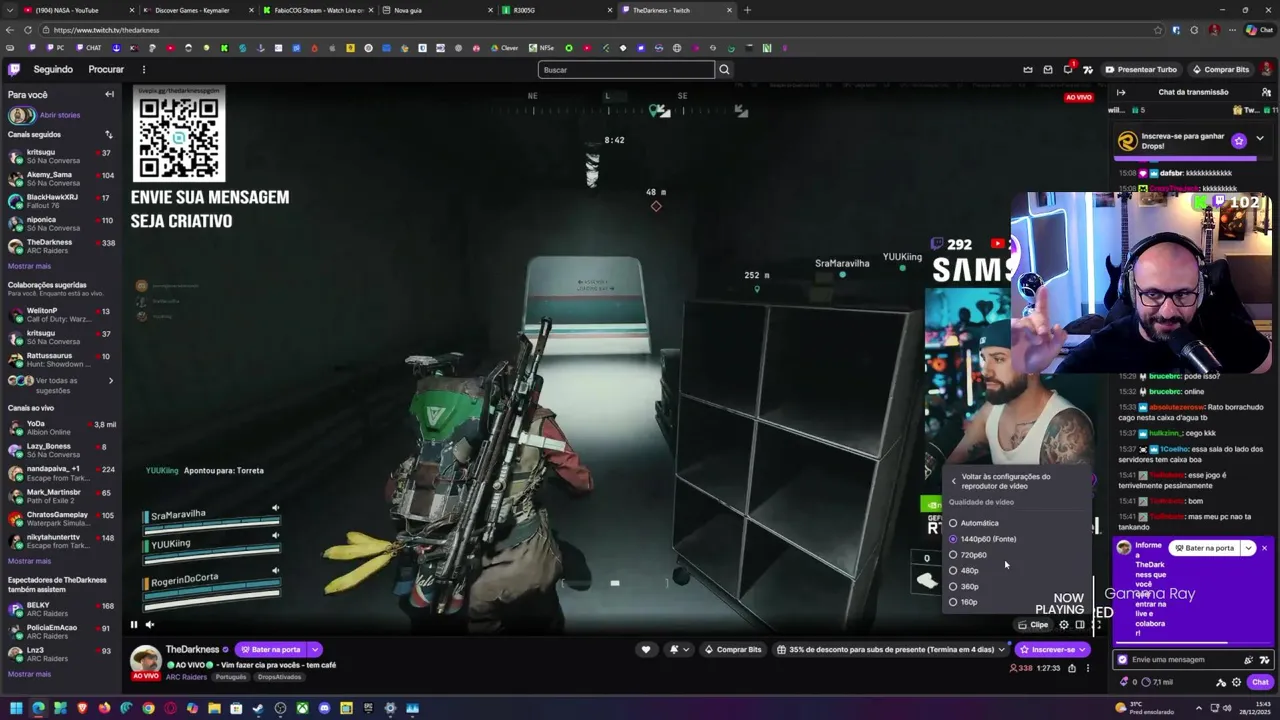The image size is (1280, 720).
Task: Switch to Nova guia browser tab
Action: pyautogui.click(x=435, y=10)
